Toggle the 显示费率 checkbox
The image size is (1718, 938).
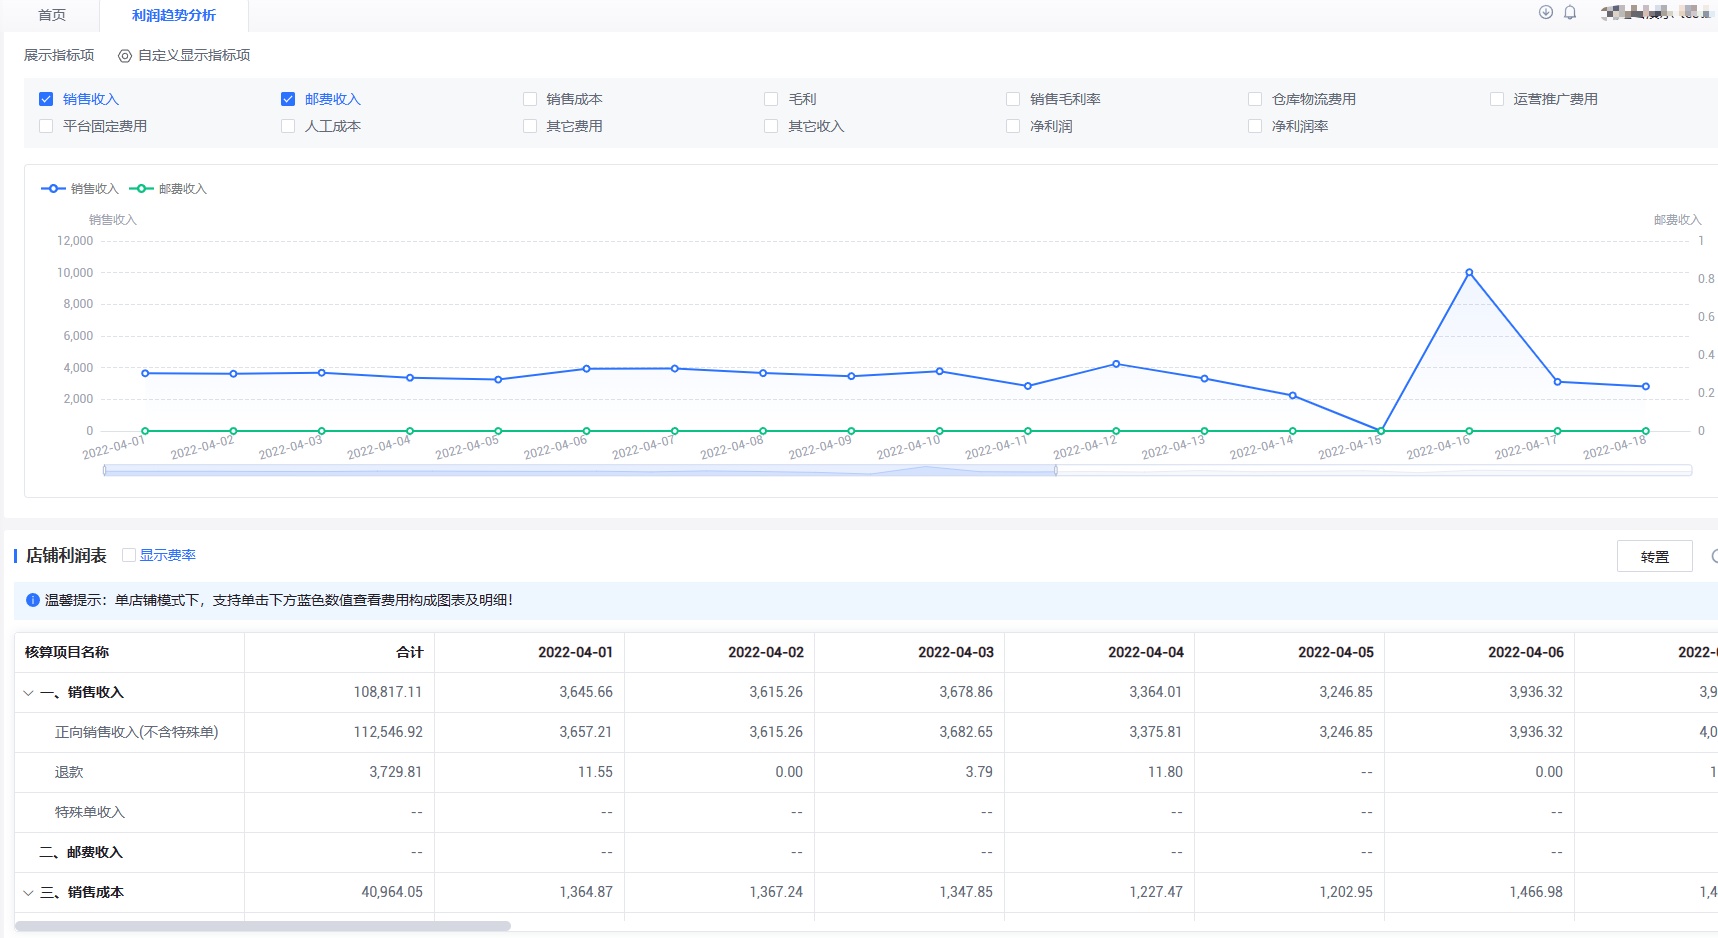[129, 555]
